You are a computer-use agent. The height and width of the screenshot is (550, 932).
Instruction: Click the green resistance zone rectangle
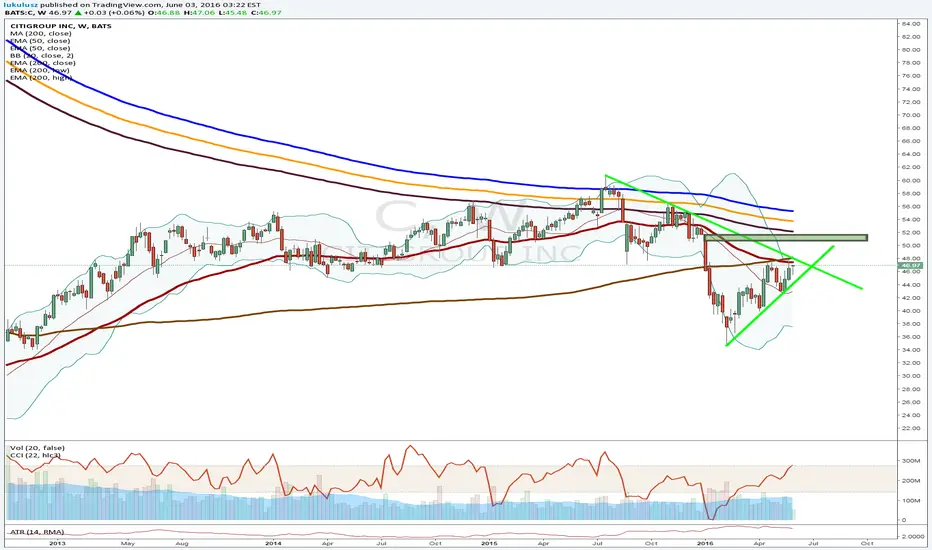pos(786,238)
